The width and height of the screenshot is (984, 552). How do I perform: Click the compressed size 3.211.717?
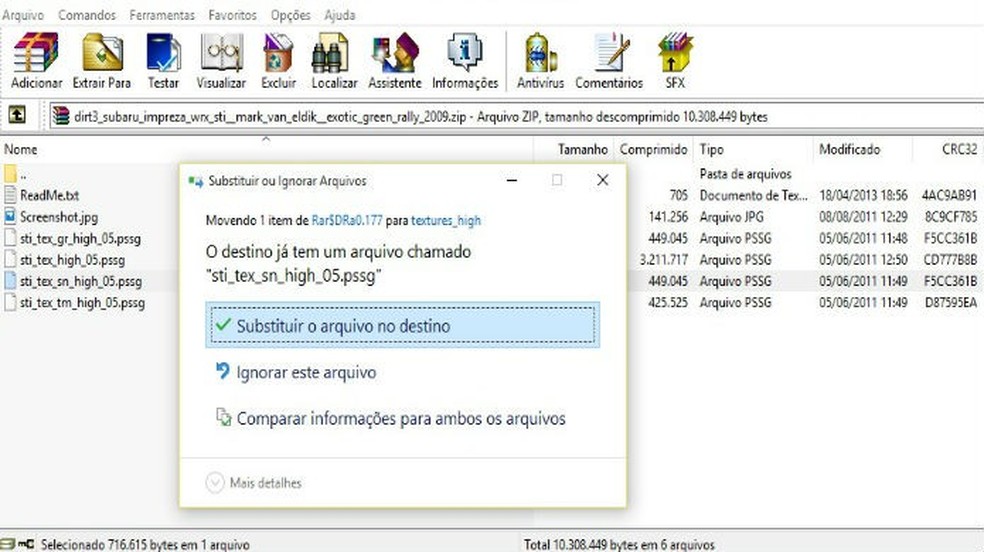(664, 260)
